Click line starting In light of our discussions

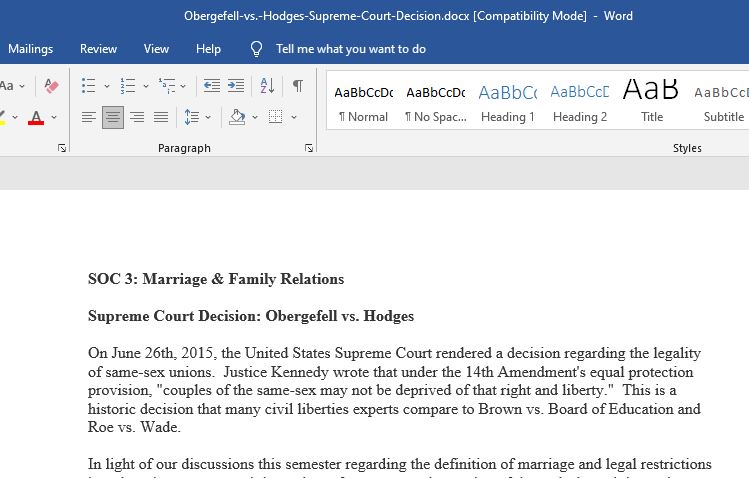pyautogui.click(x=400, y=464)
